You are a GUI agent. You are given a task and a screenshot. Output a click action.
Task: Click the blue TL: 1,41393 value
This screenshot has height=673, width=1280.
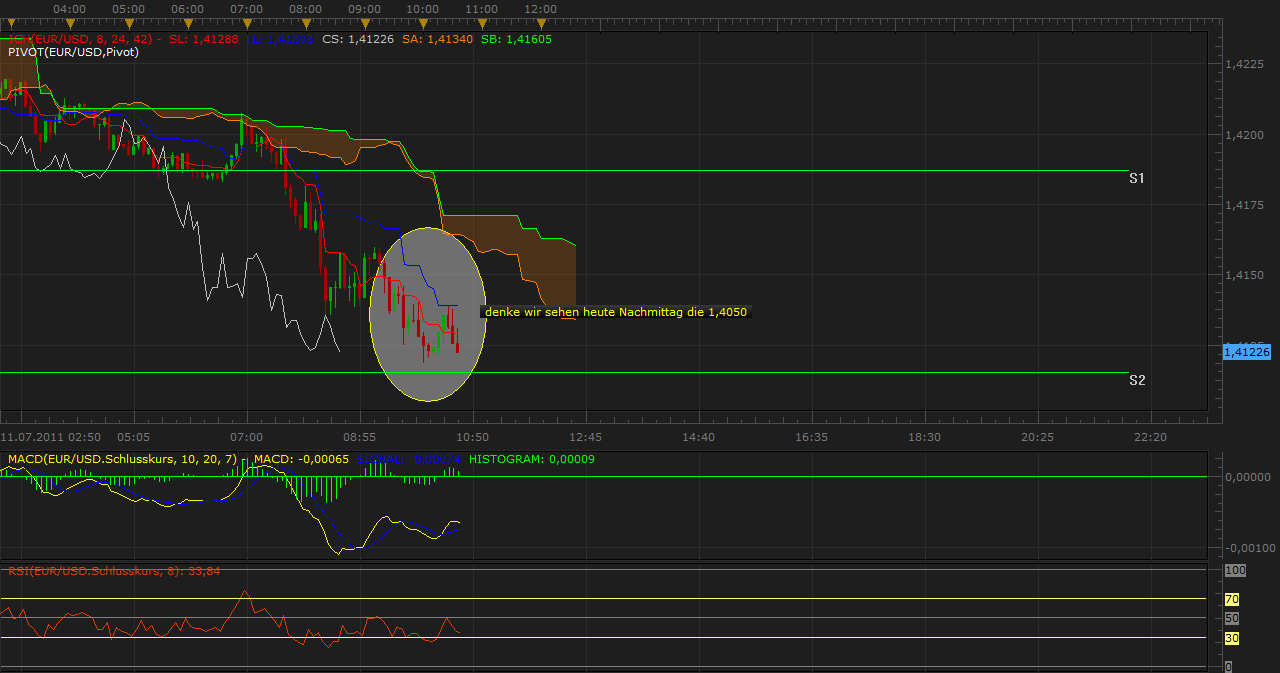(280, 38)
